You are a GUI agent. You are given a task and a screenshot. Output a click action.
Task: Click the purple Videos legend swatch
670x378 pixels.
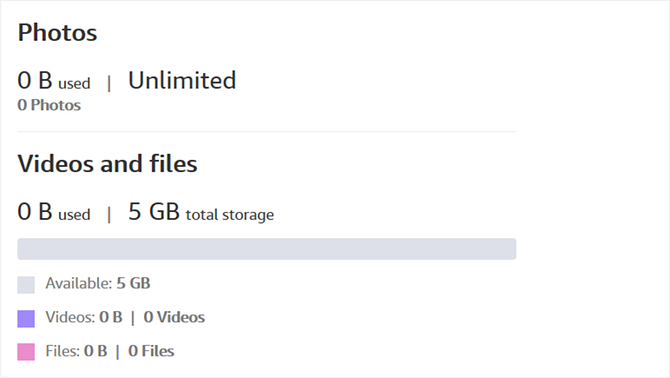click(x=26, y=319)
